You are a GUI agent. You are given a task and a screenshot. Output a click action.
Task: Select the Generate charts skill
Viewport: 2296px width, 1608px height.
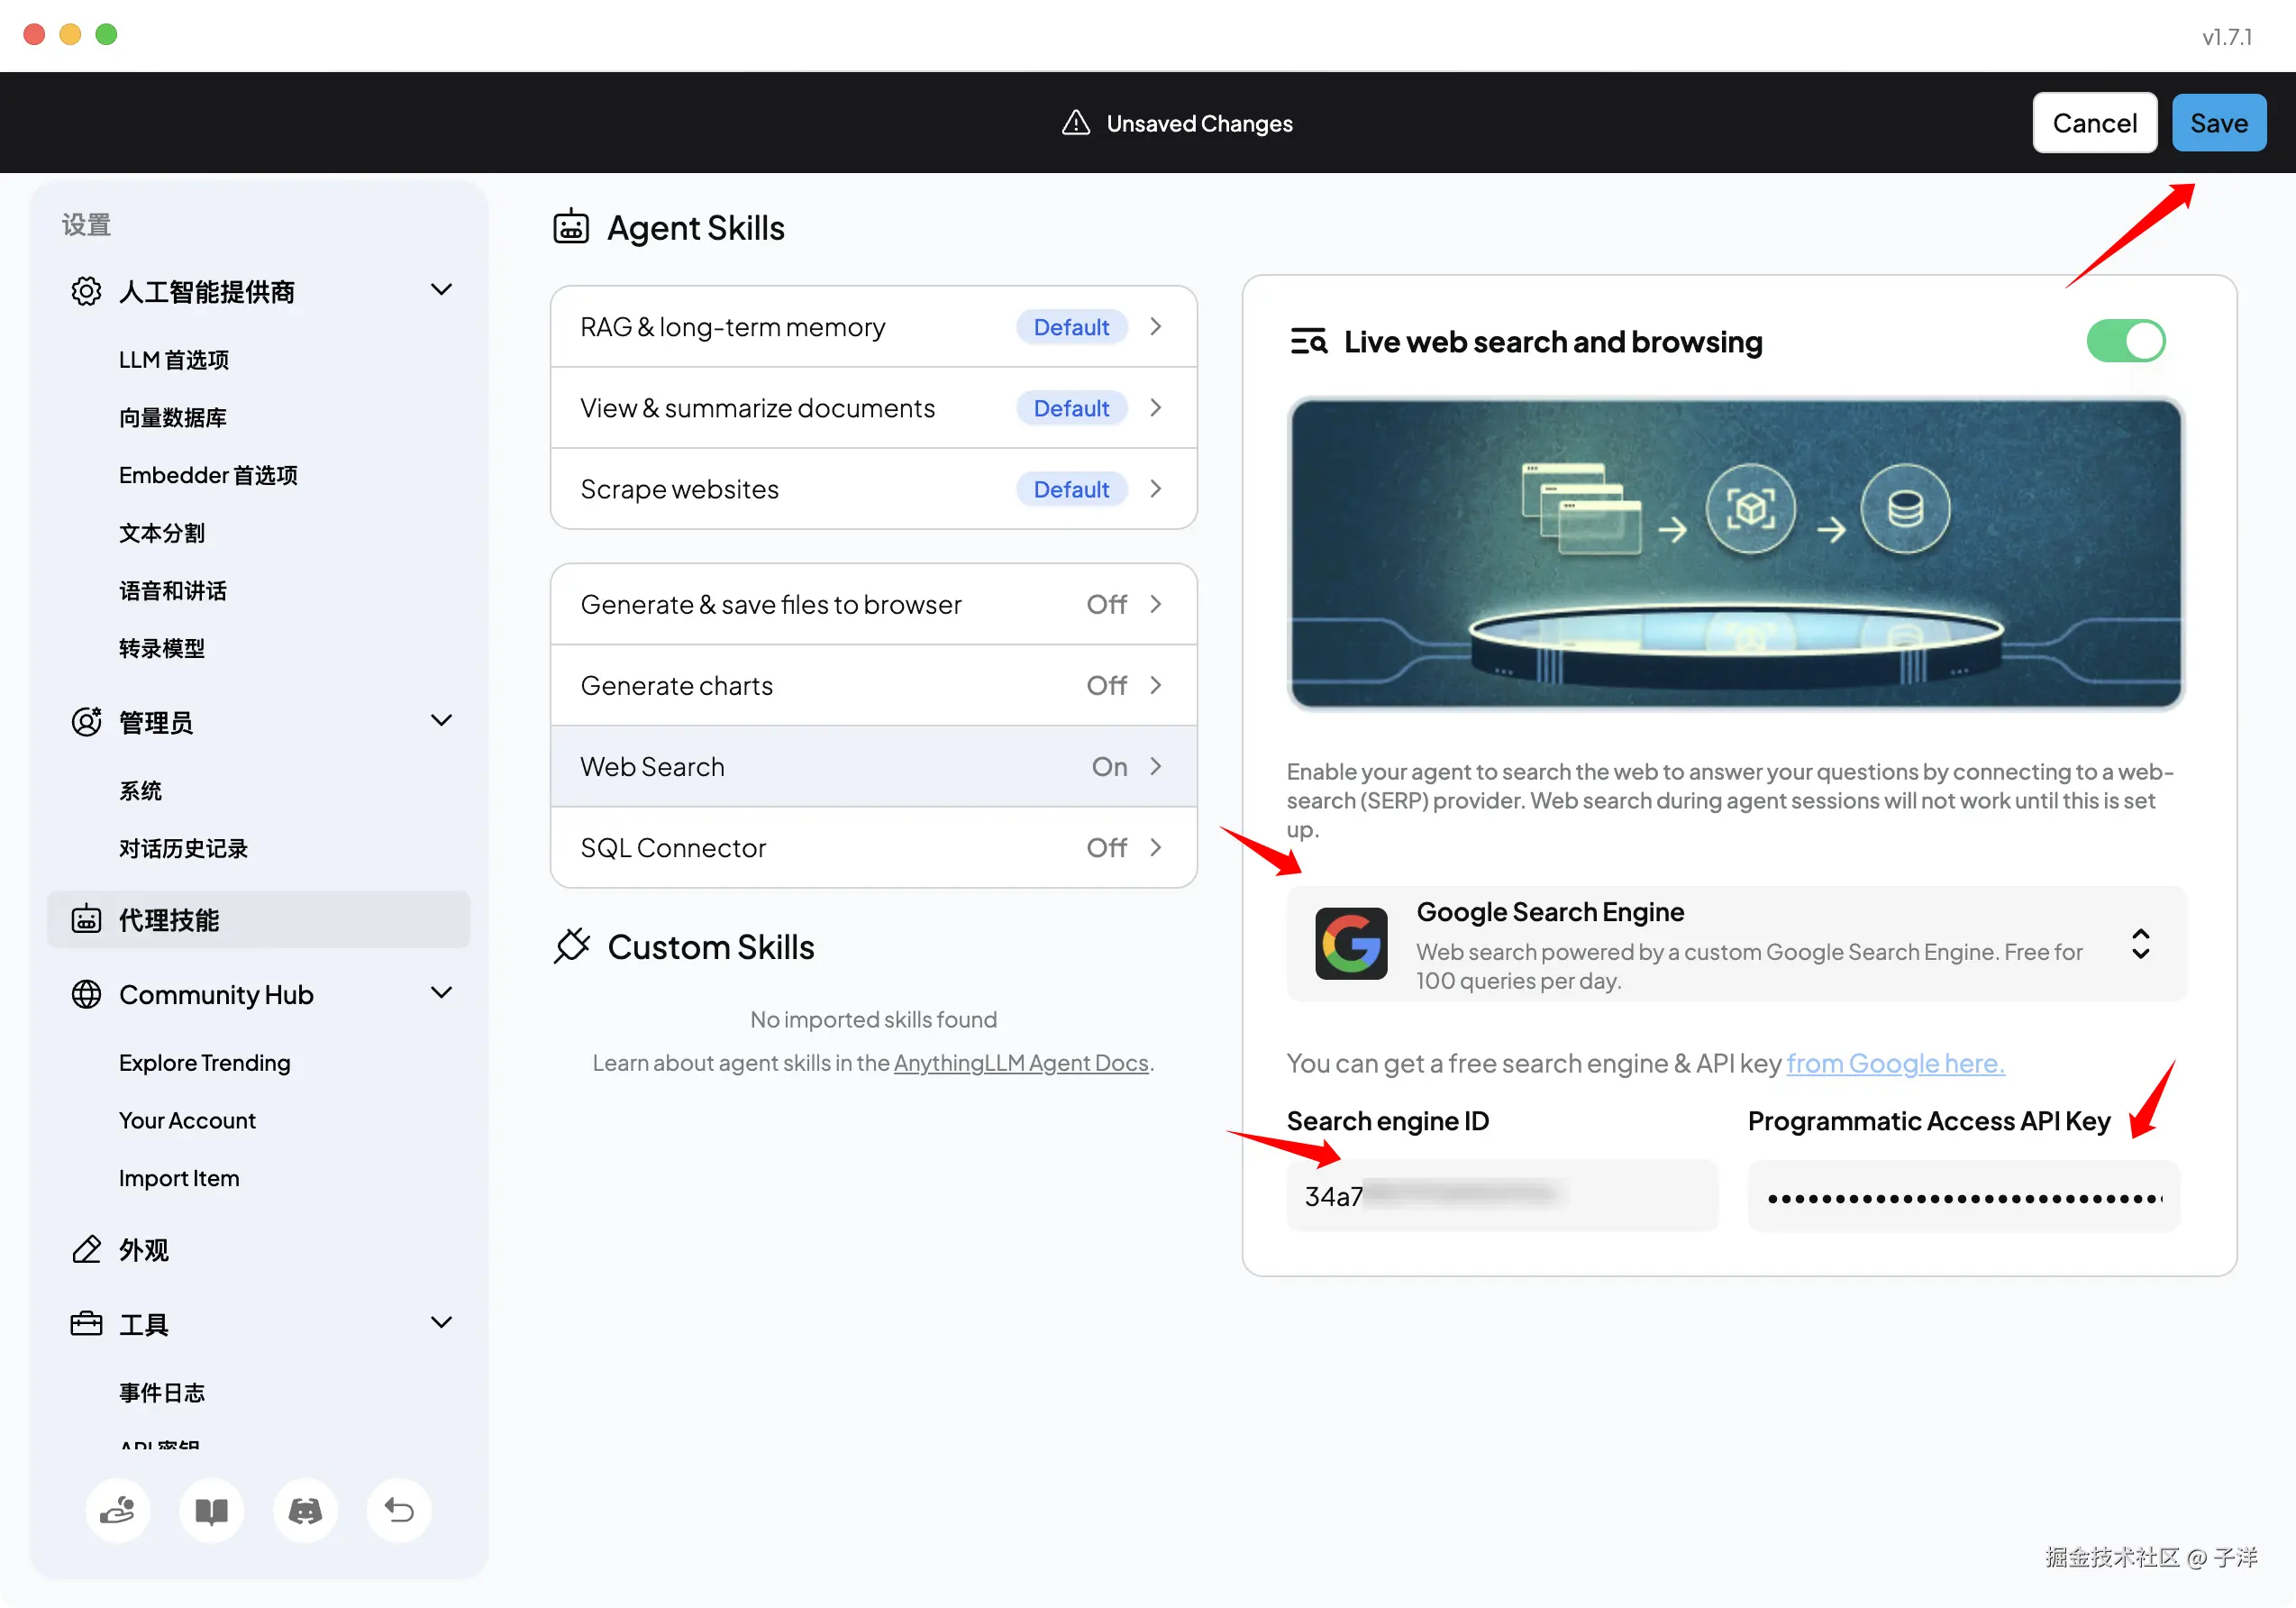point(873,685)
